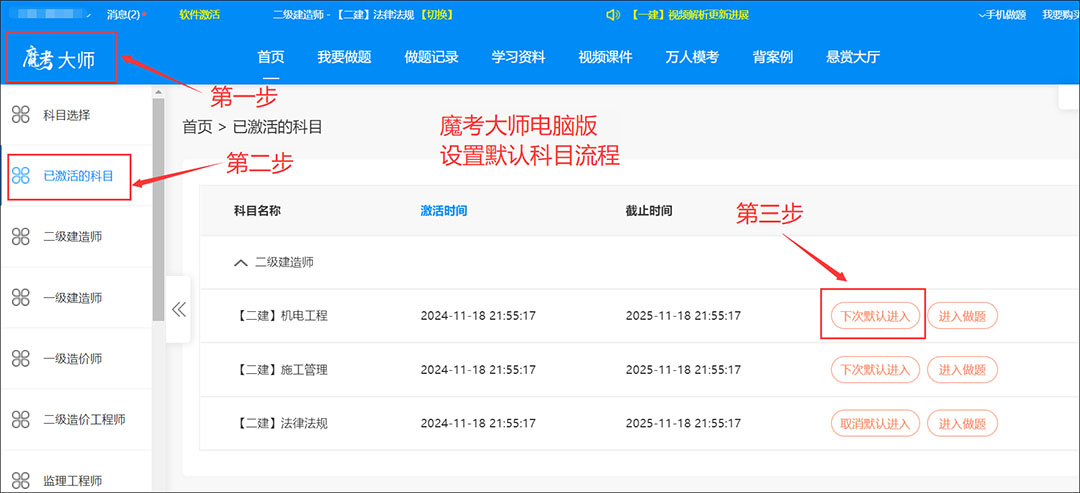Screen dimensions: 1080x493
Task: Click the 截止时间 column header
Action: [649, 211]
